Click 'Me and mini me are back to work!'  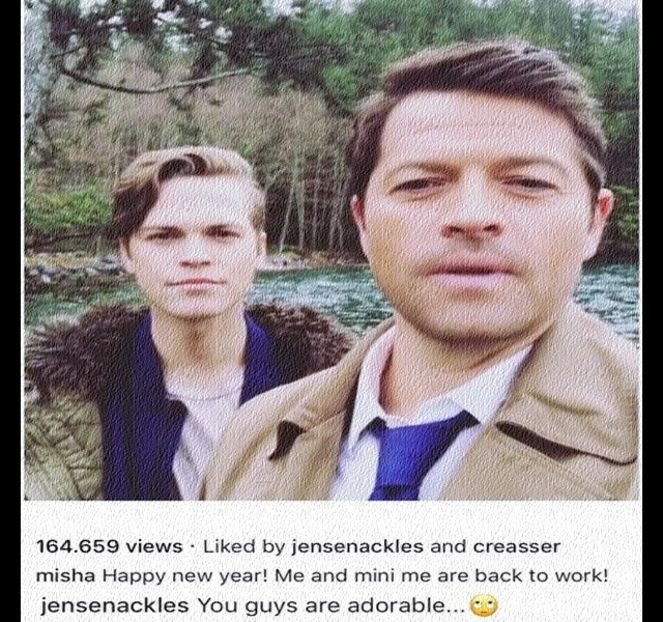coord(441,576)
